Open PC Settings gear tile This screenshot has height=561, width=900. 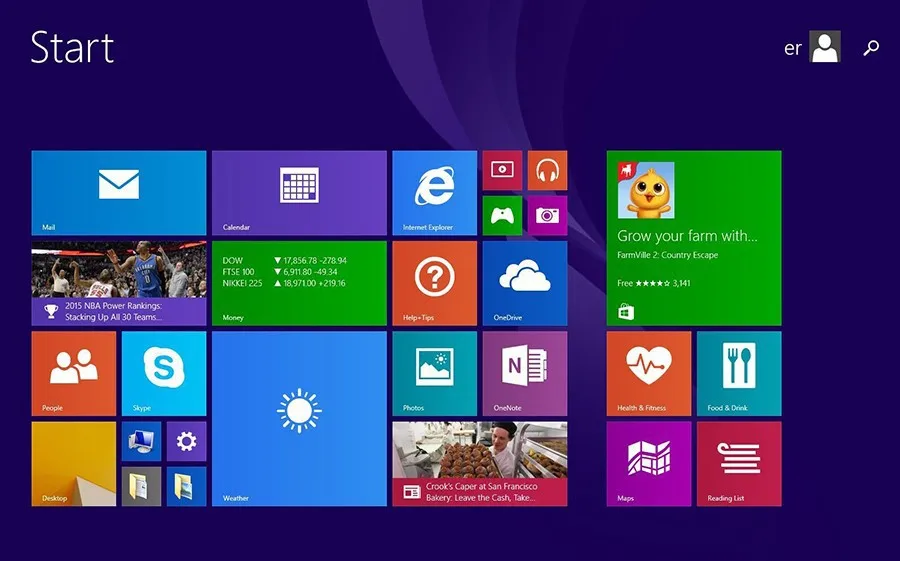click(x=186, y=441)
